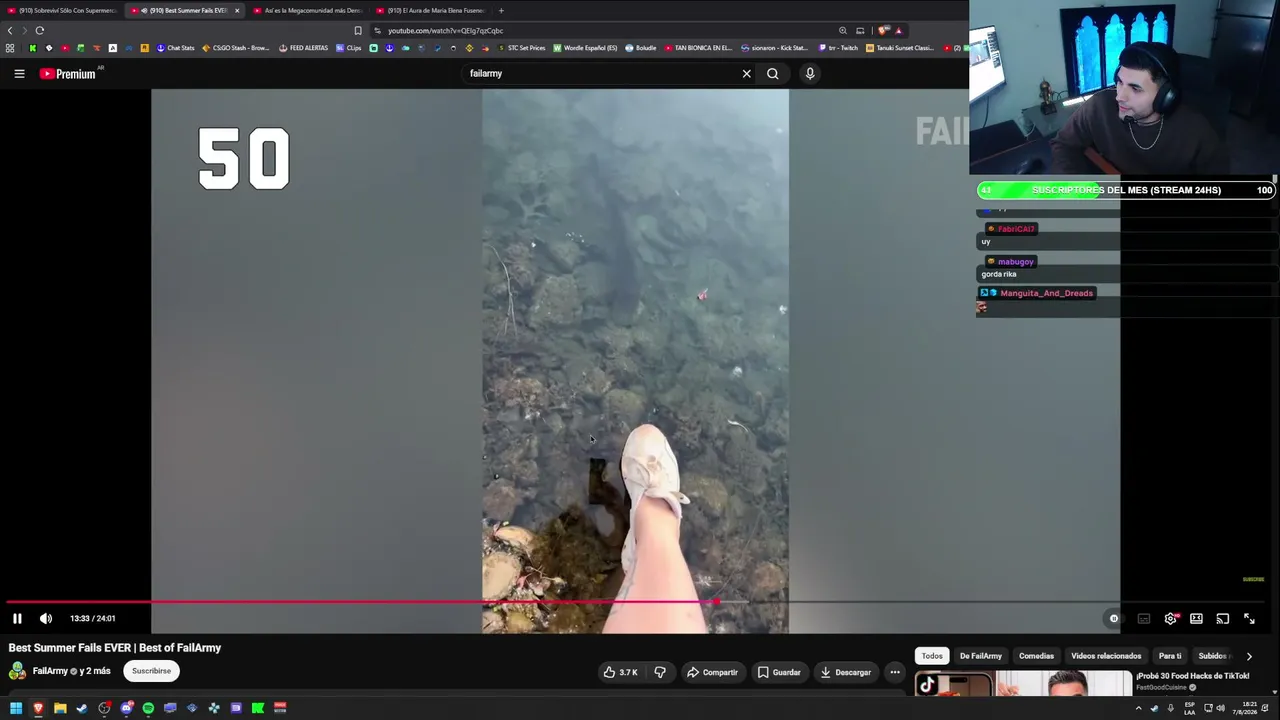The image size is (1280, 720).
Task: Open FEED ALERTAS bookmark
Action: coord(304,48)
